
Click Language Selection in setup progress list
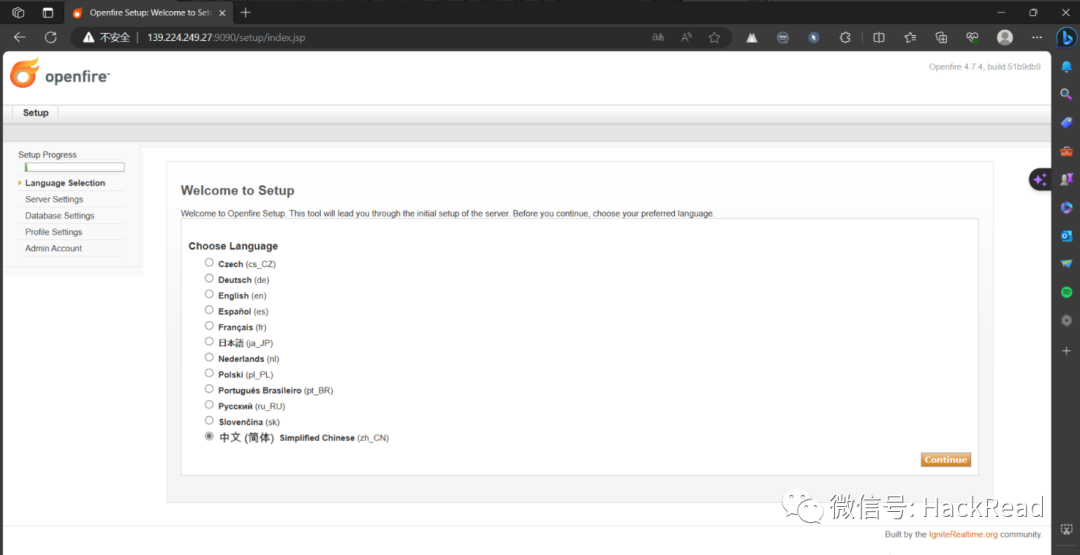pyautogui.click(x=65, y=183)
